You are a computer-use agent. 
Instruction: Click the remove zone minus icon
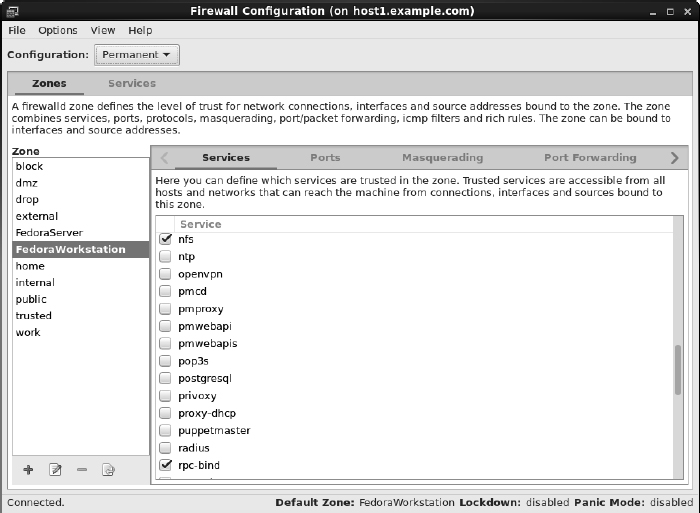pos(82,470)
